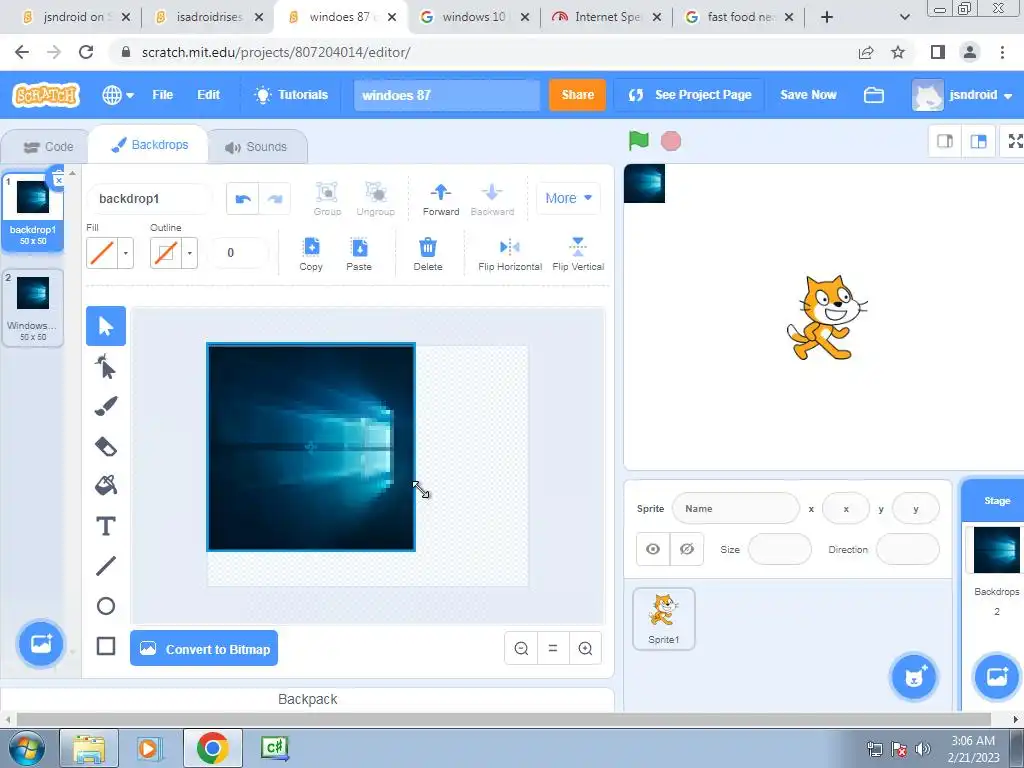Screen dimensions: 1024x768
Task: Open Chrome from the Windows taskbar
Action: 212,748
